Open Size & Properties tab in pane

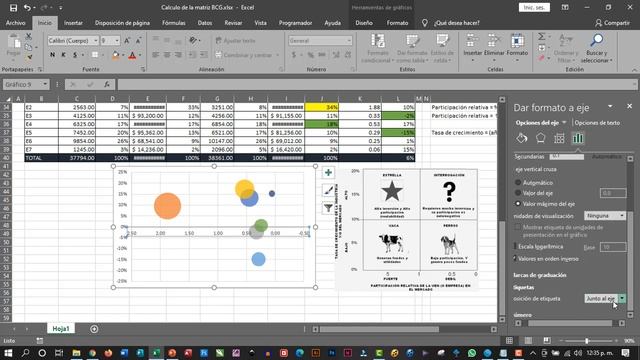tap(559, 138)
